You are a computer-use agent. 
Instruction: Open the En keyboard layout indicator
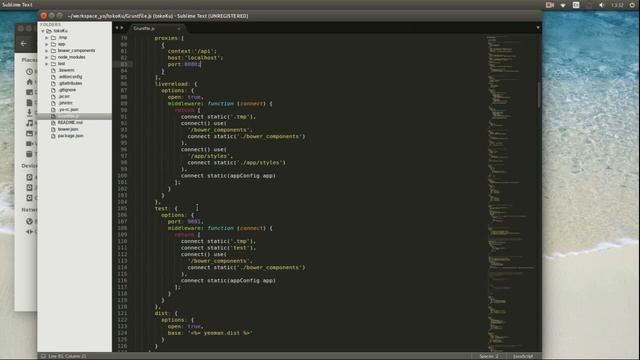[576, 5]
